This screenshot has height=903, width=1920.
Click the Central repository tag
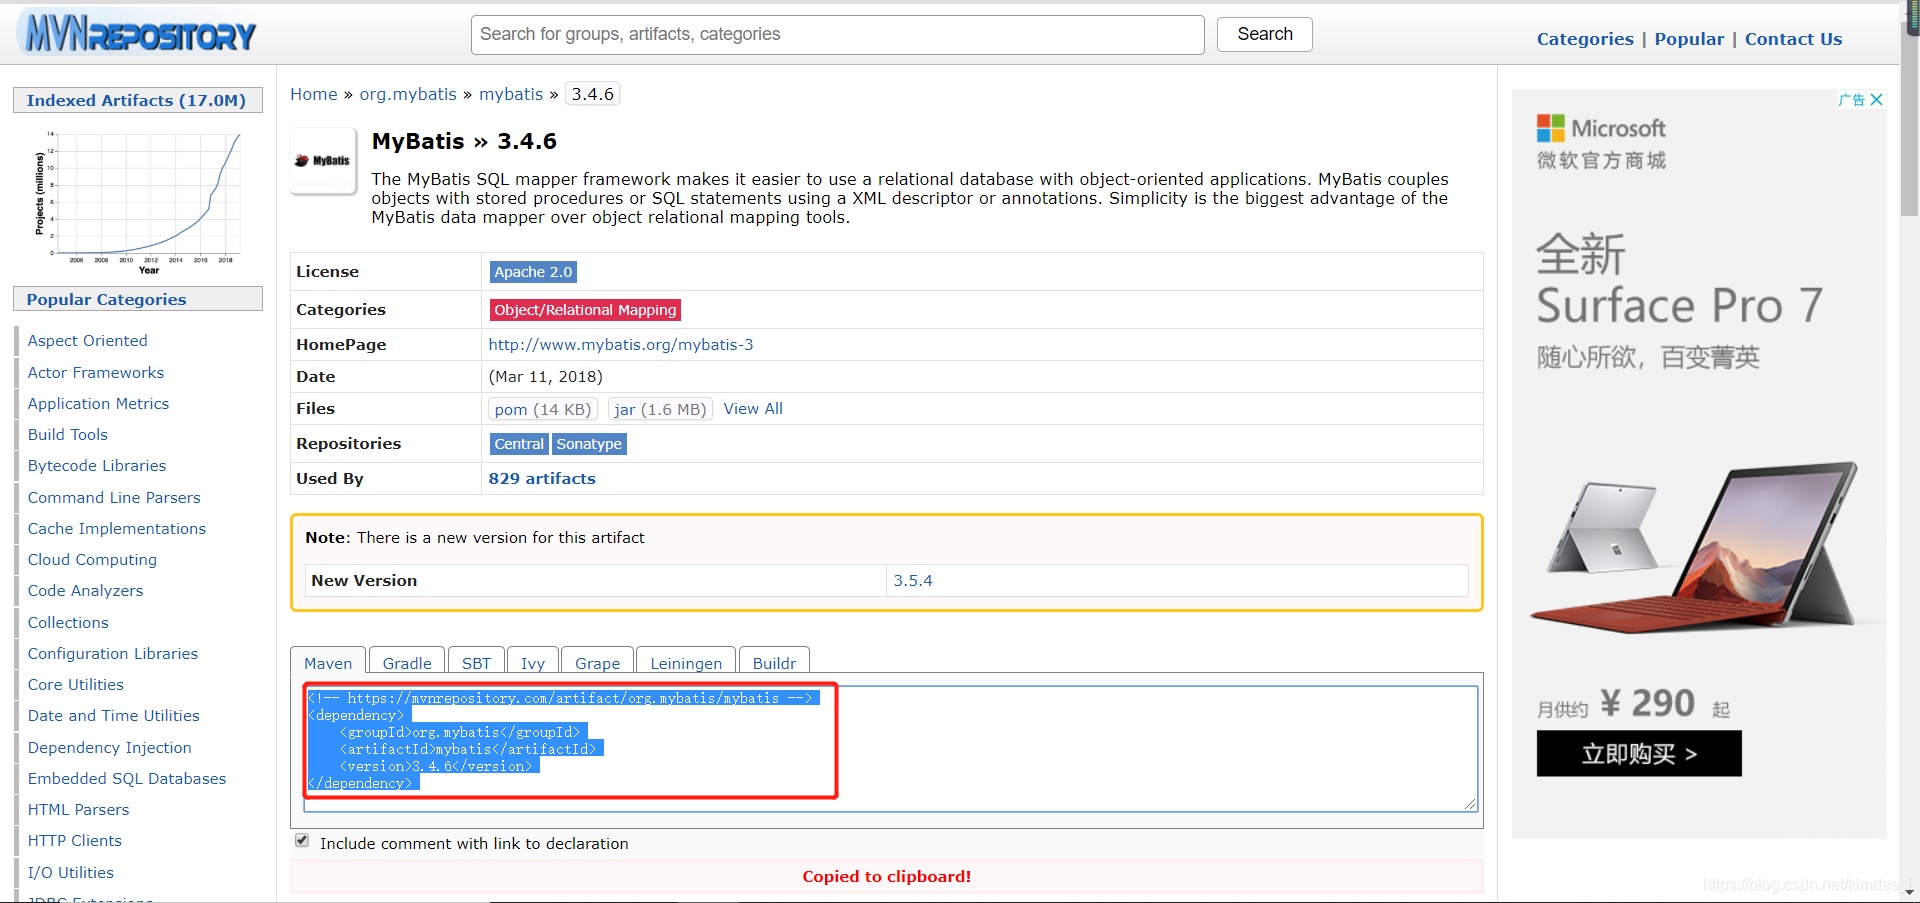[519, 444]
